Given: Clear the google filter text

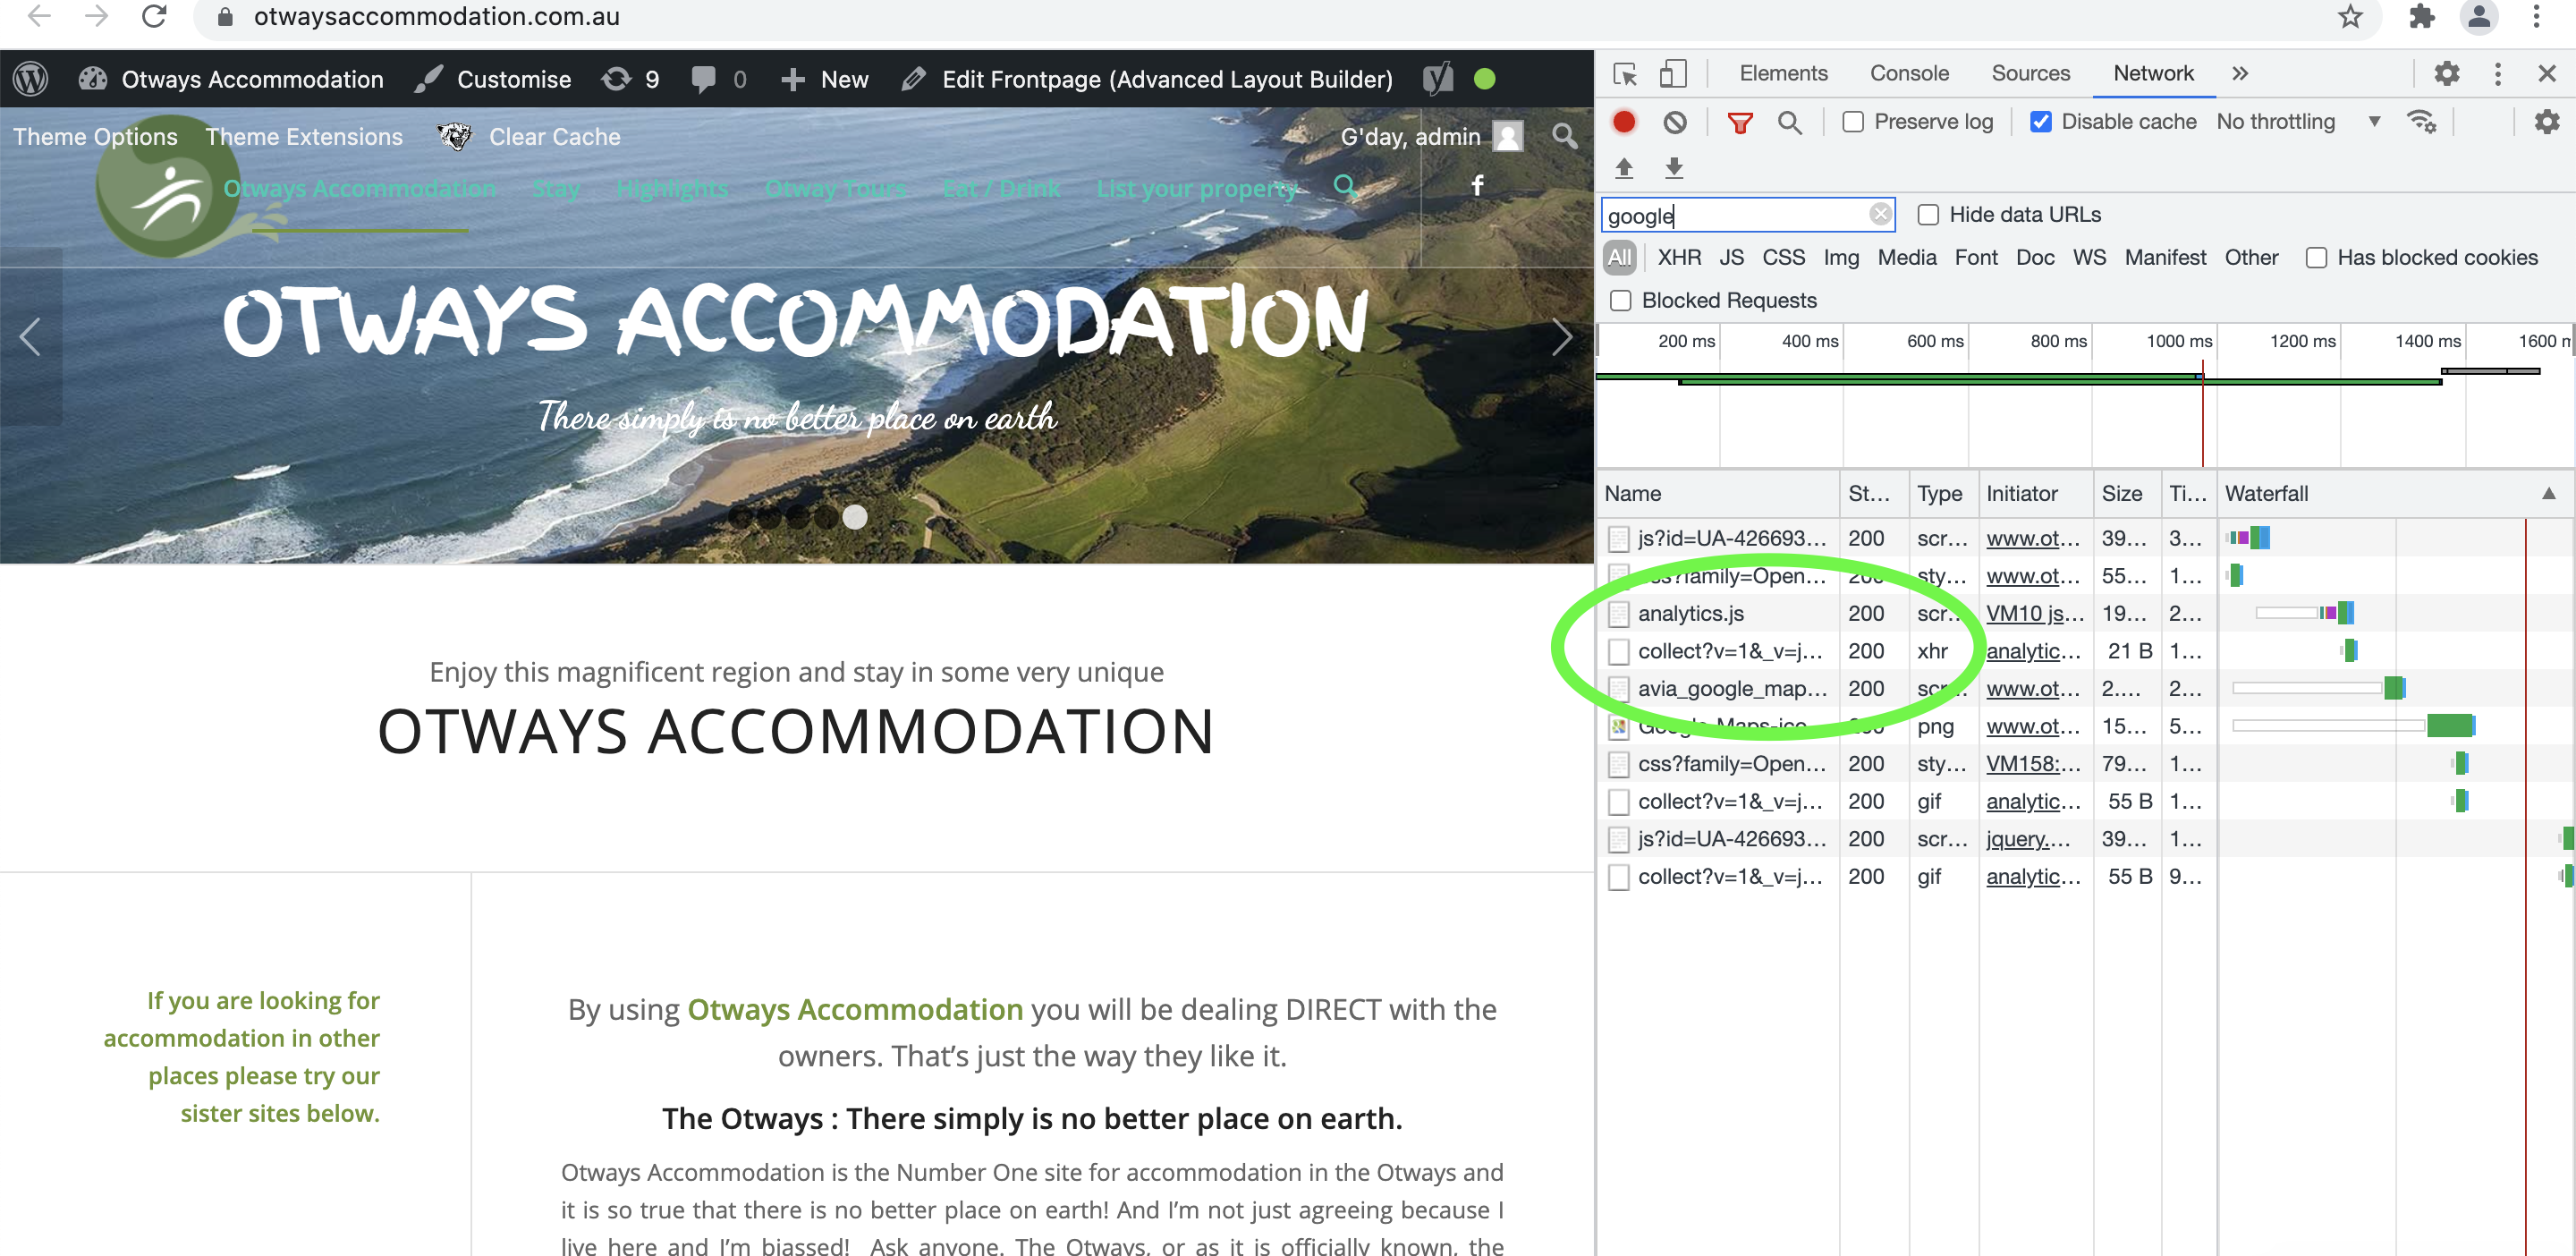Looking at the screenshot, I should click(x=1880, y=214).
